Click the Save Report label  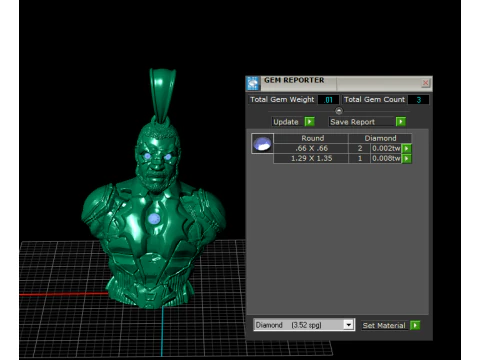361,122
